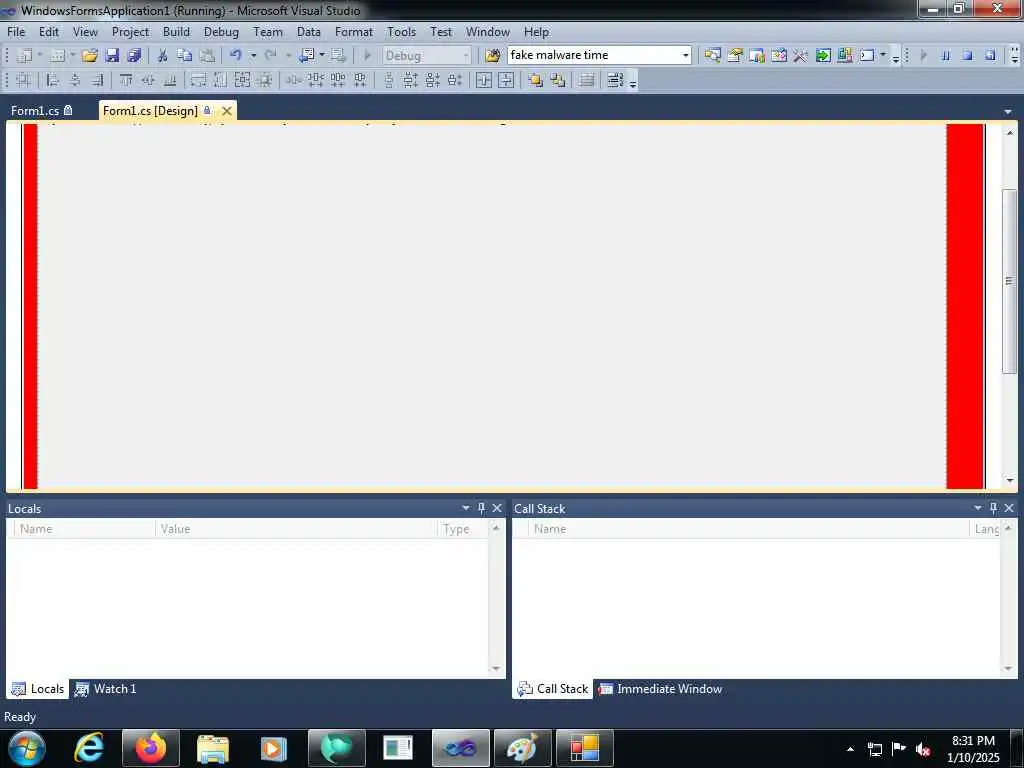Select the Locals bottom tab
1024x768 pixels.
(x=38, y=688)
